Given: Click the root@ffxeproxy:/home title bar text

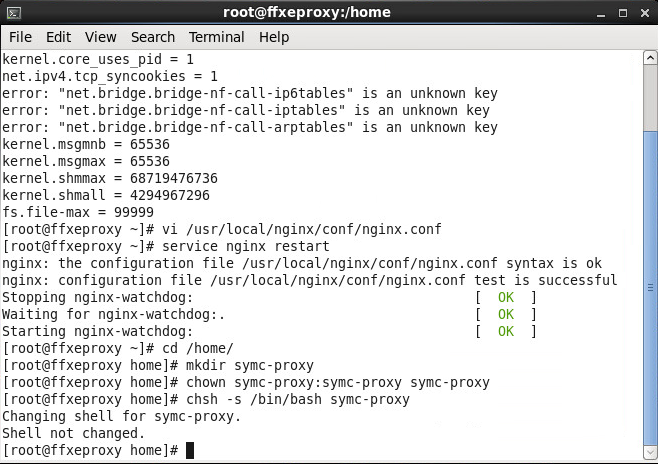Looking at the screenshot, I should pos(307,12).
